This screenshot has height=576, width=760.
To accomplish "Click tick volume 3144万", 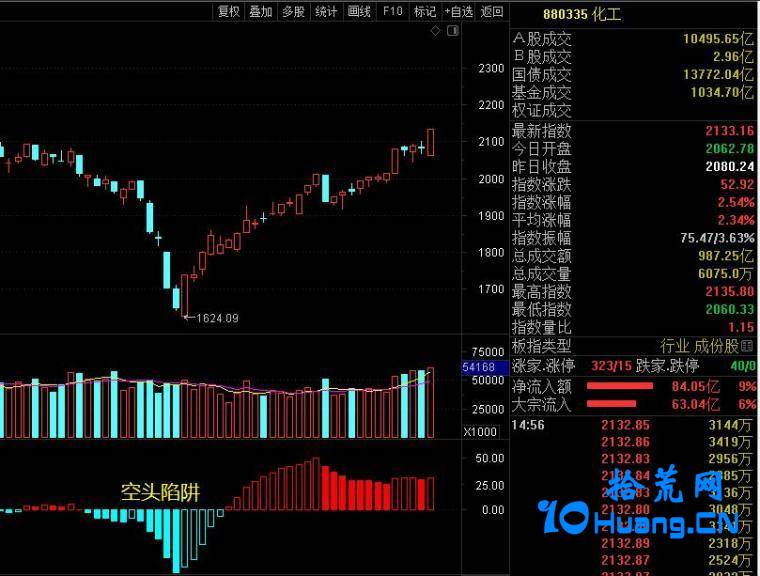I will (x=729, y=425).
